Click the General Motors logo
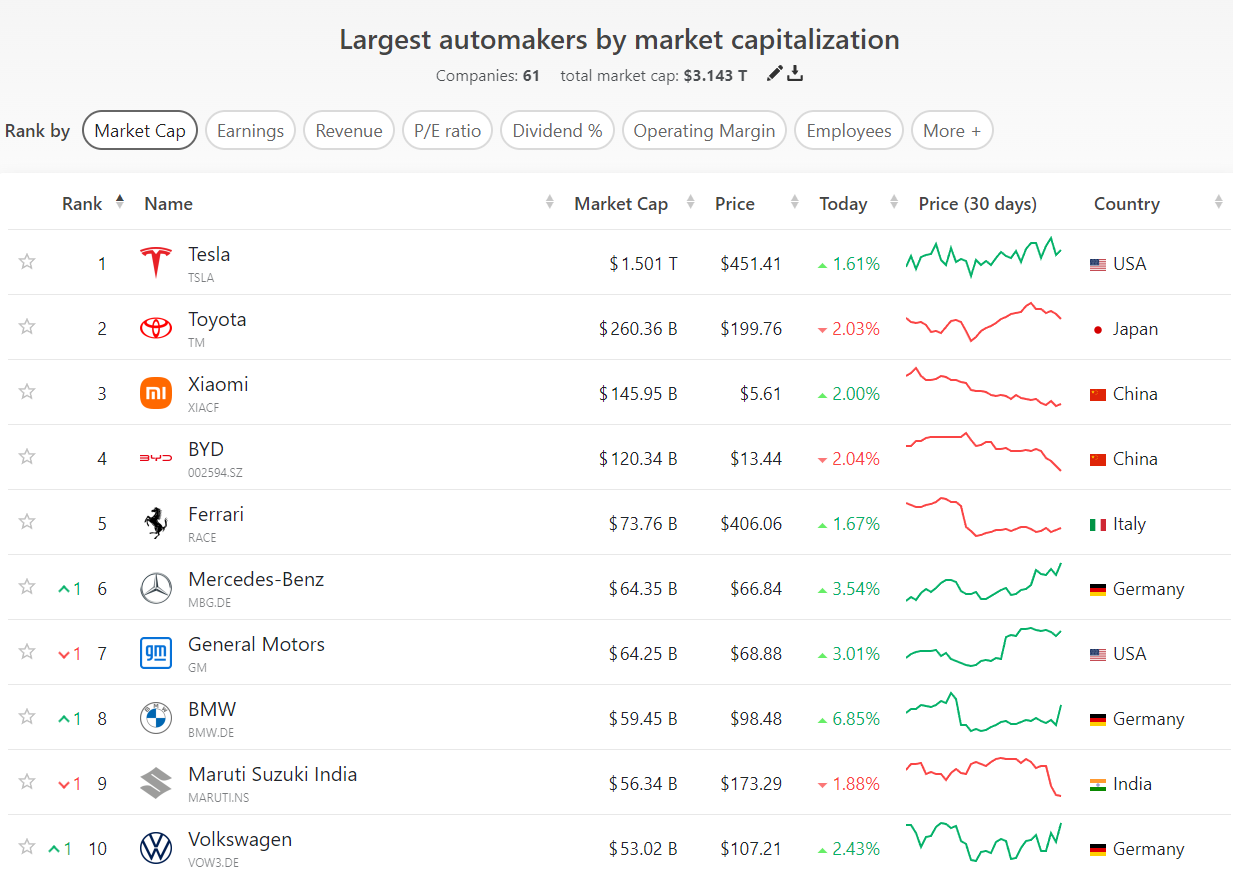1233x879 pixels. [156, 653]
